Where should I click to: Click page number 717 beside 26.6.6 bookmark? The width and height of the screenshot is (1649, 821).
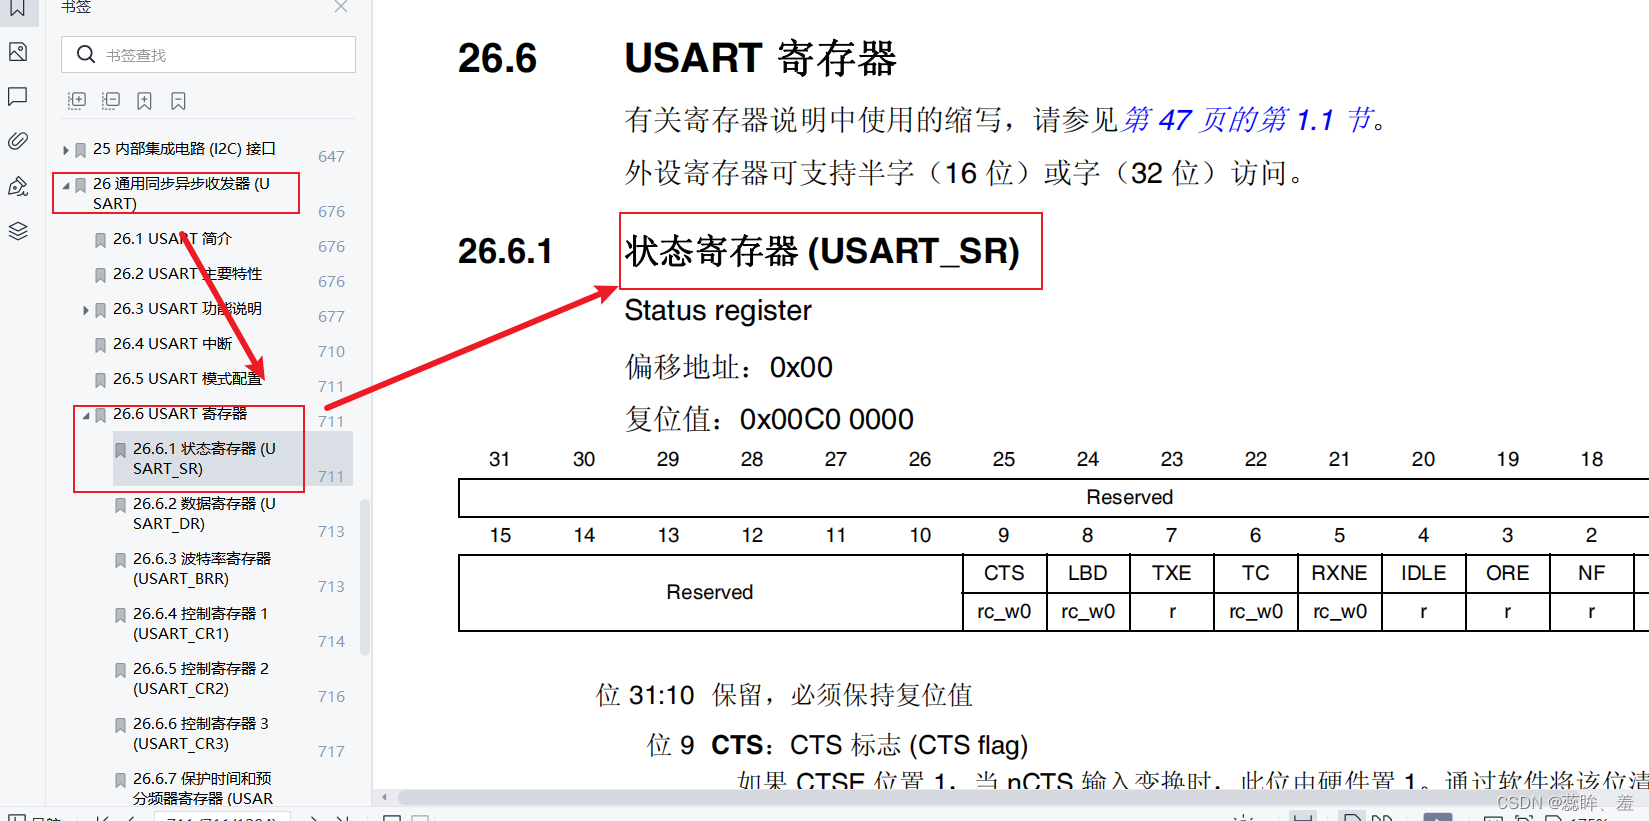coord(331,752)
